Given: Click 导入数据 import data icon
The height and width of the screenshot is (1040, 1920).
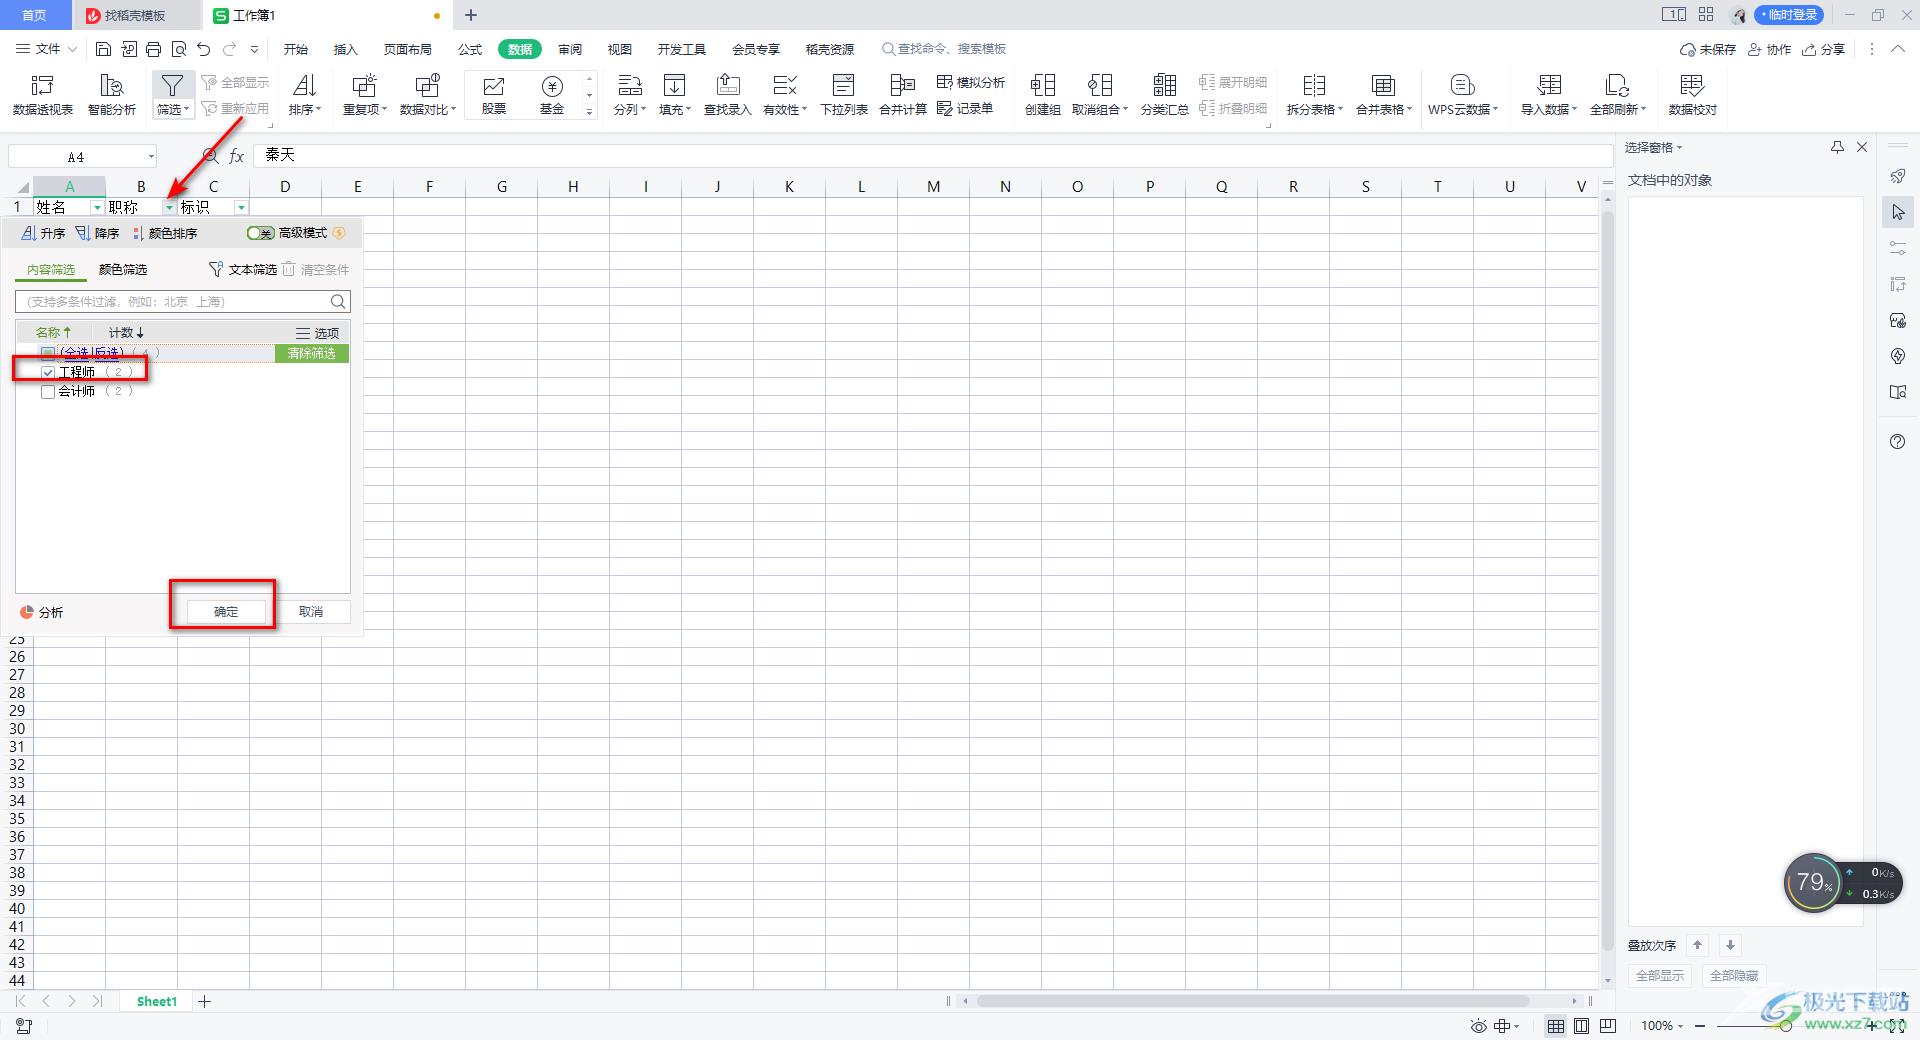Looking at the screenshot, I should coord(1549,86).
